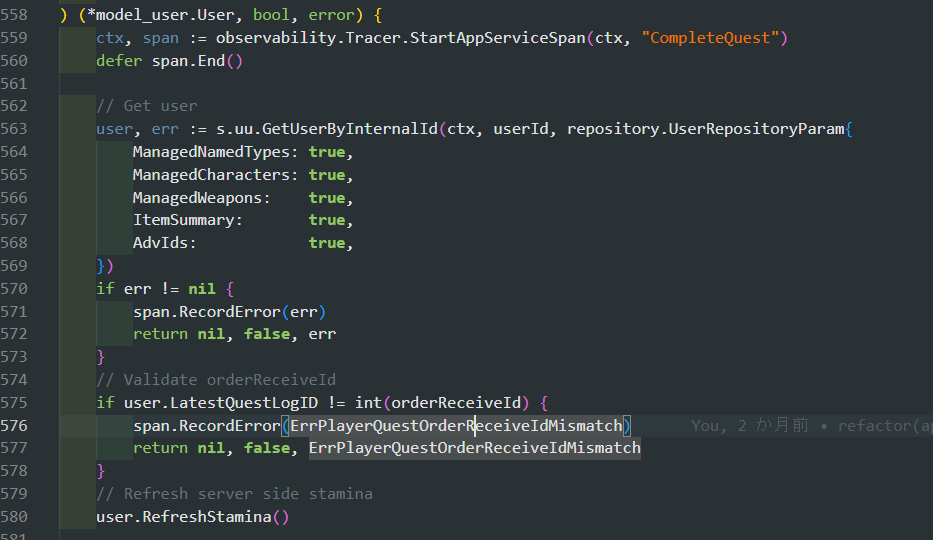Click the ManagedNamedTypes field name

211,152
